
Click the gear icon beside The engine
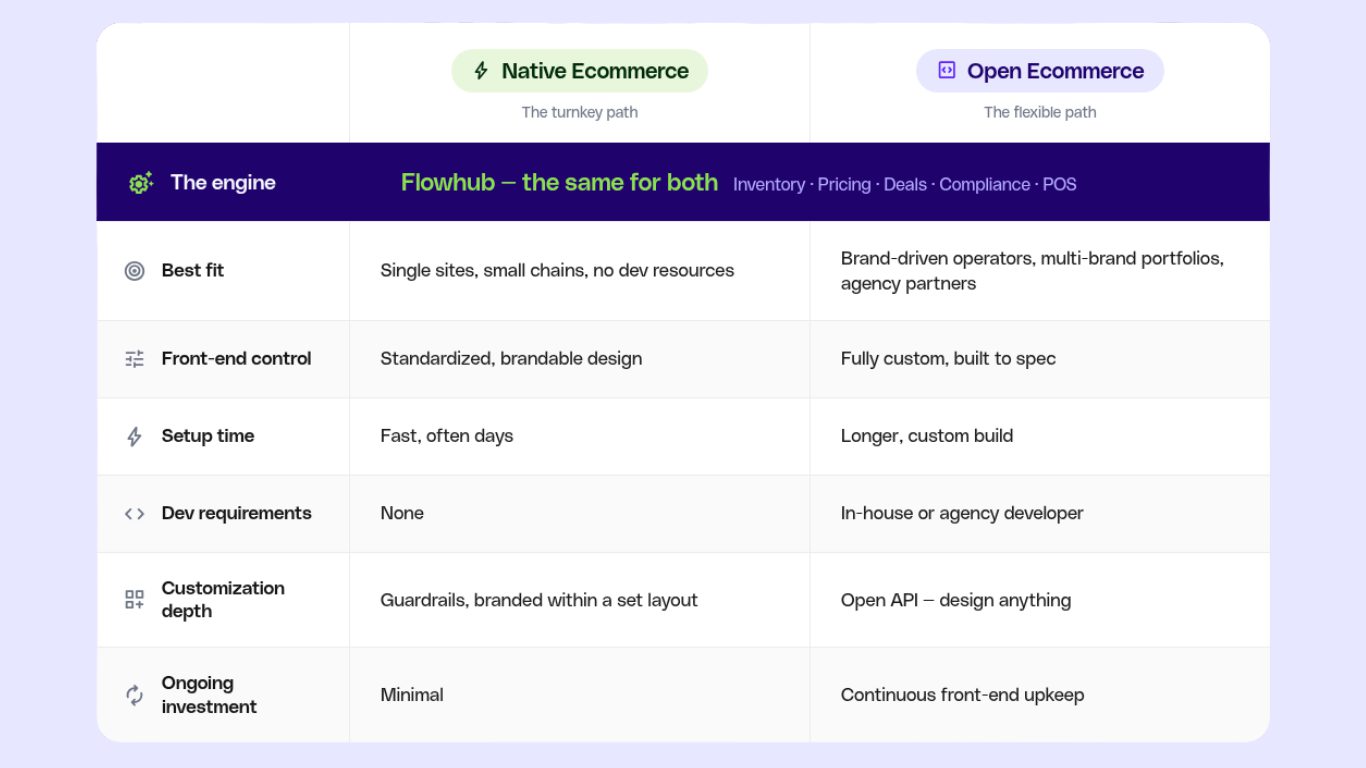click(x=140, y=183)
